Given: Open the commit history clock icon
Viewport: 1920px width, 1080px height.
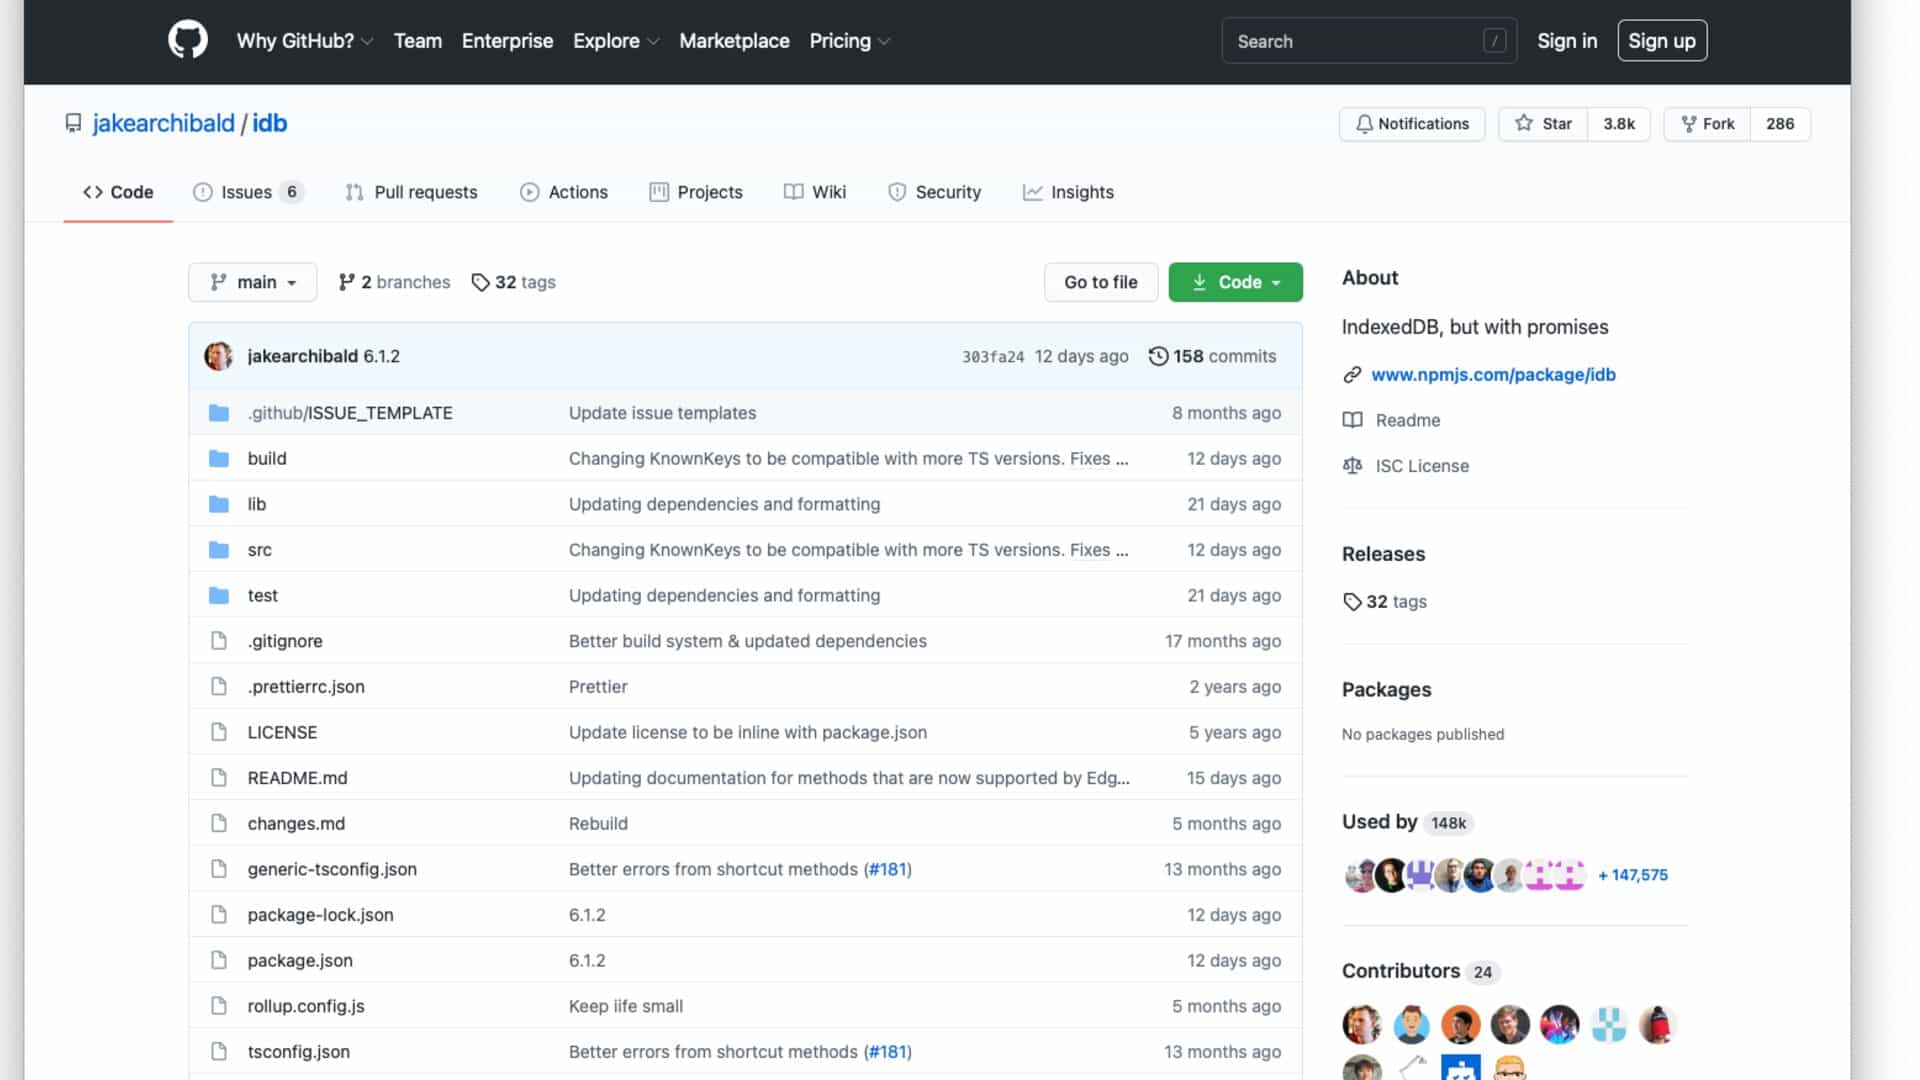Looking at the screenshot, I should 1158,356.
